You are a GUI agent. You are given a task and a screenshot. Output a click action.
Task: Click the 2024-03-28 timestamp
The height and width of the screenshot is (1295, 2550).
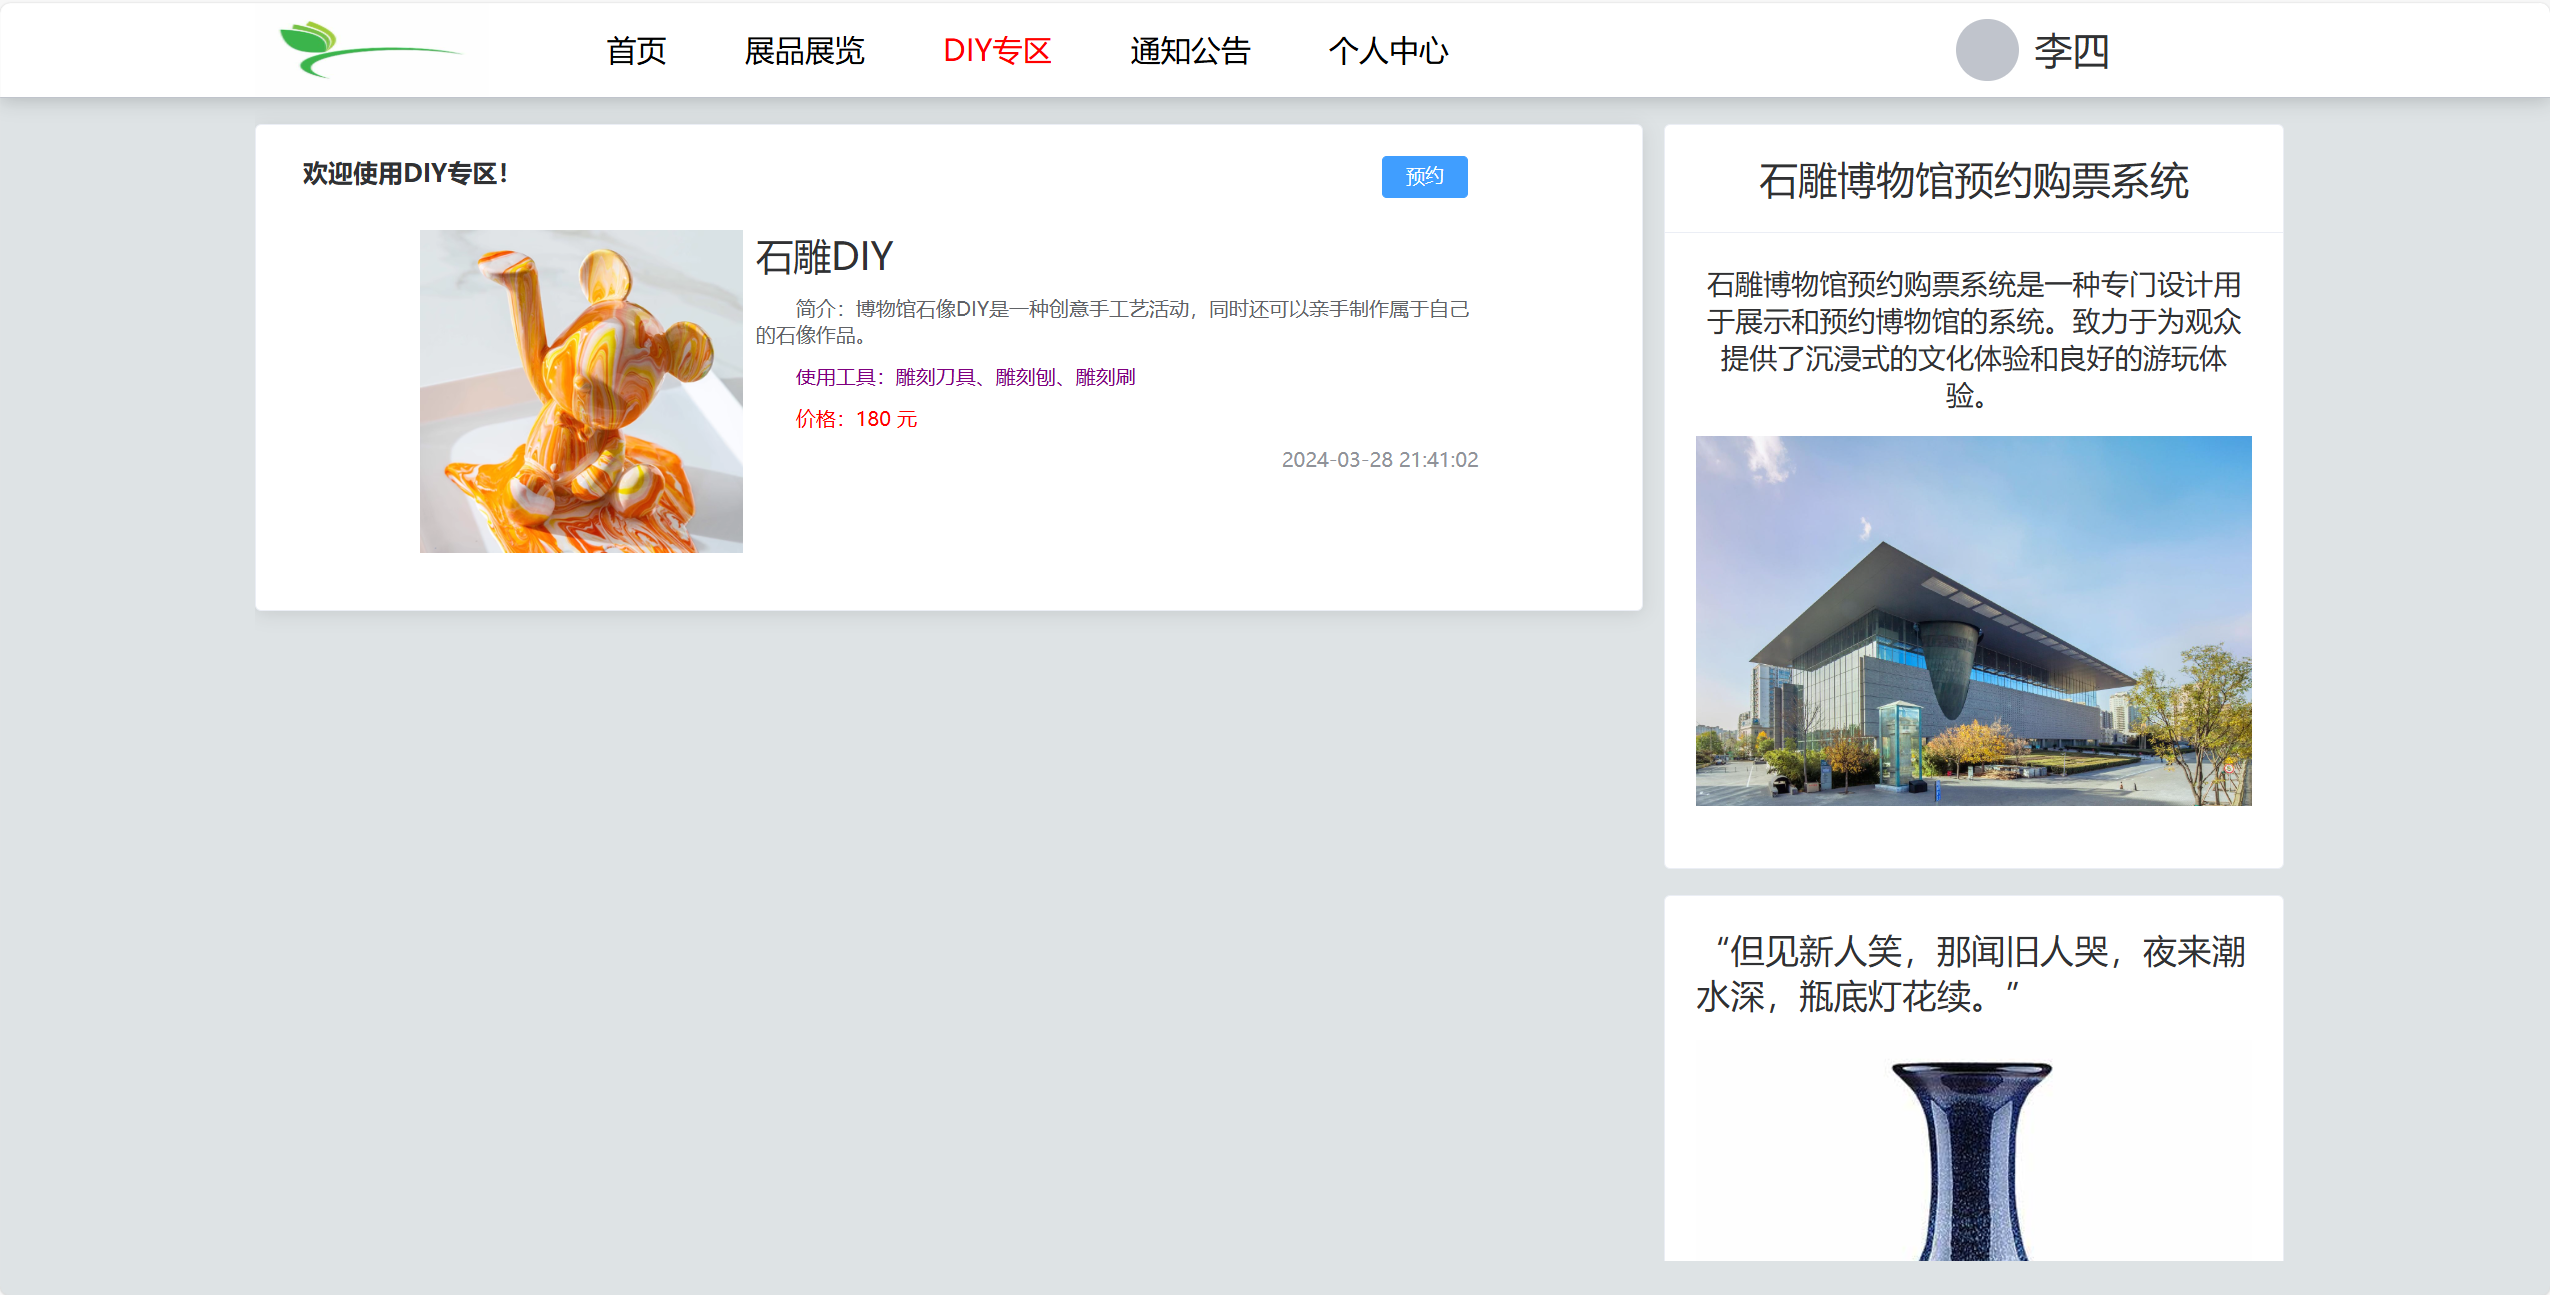coord(1379,460)
